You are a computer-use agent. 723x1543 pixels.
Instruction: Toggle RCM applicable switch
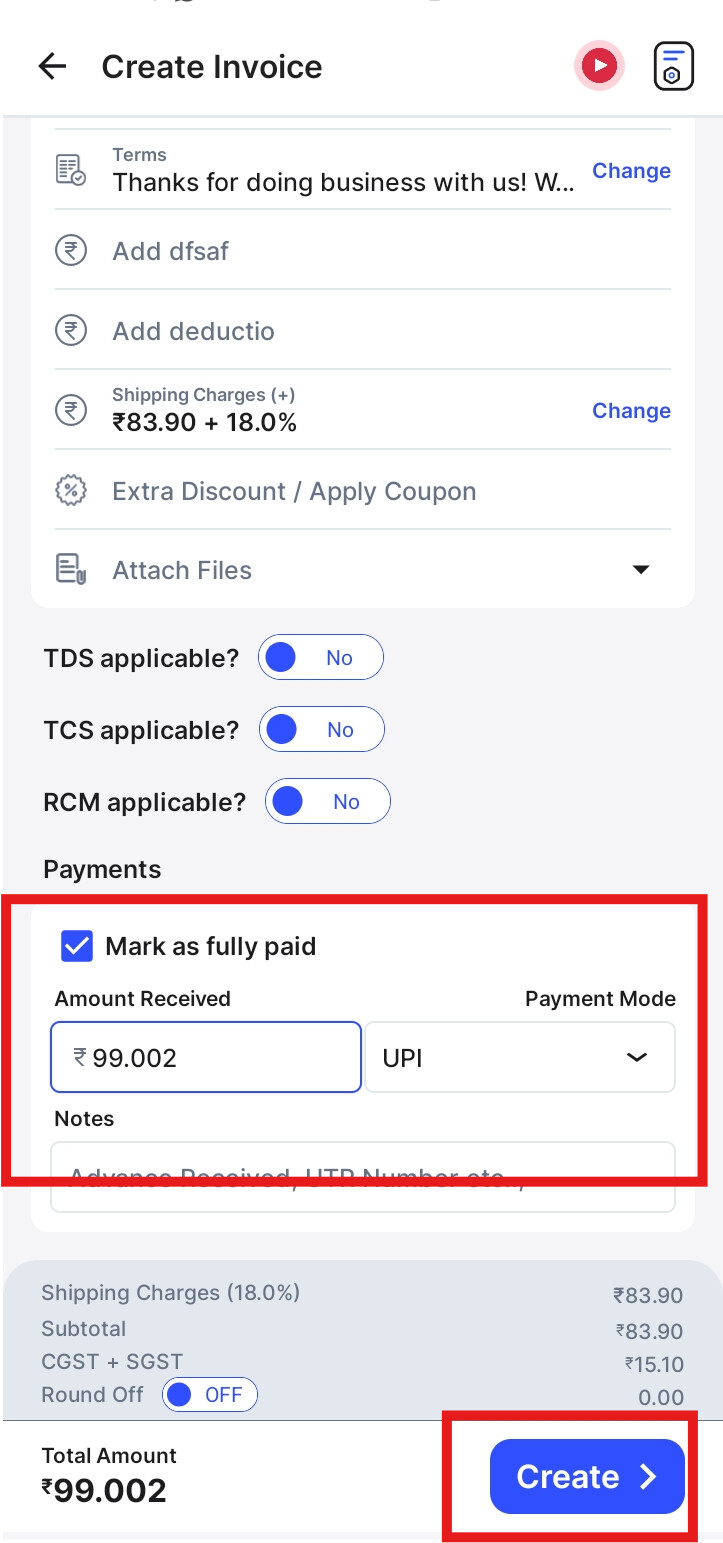click(328, 802)
